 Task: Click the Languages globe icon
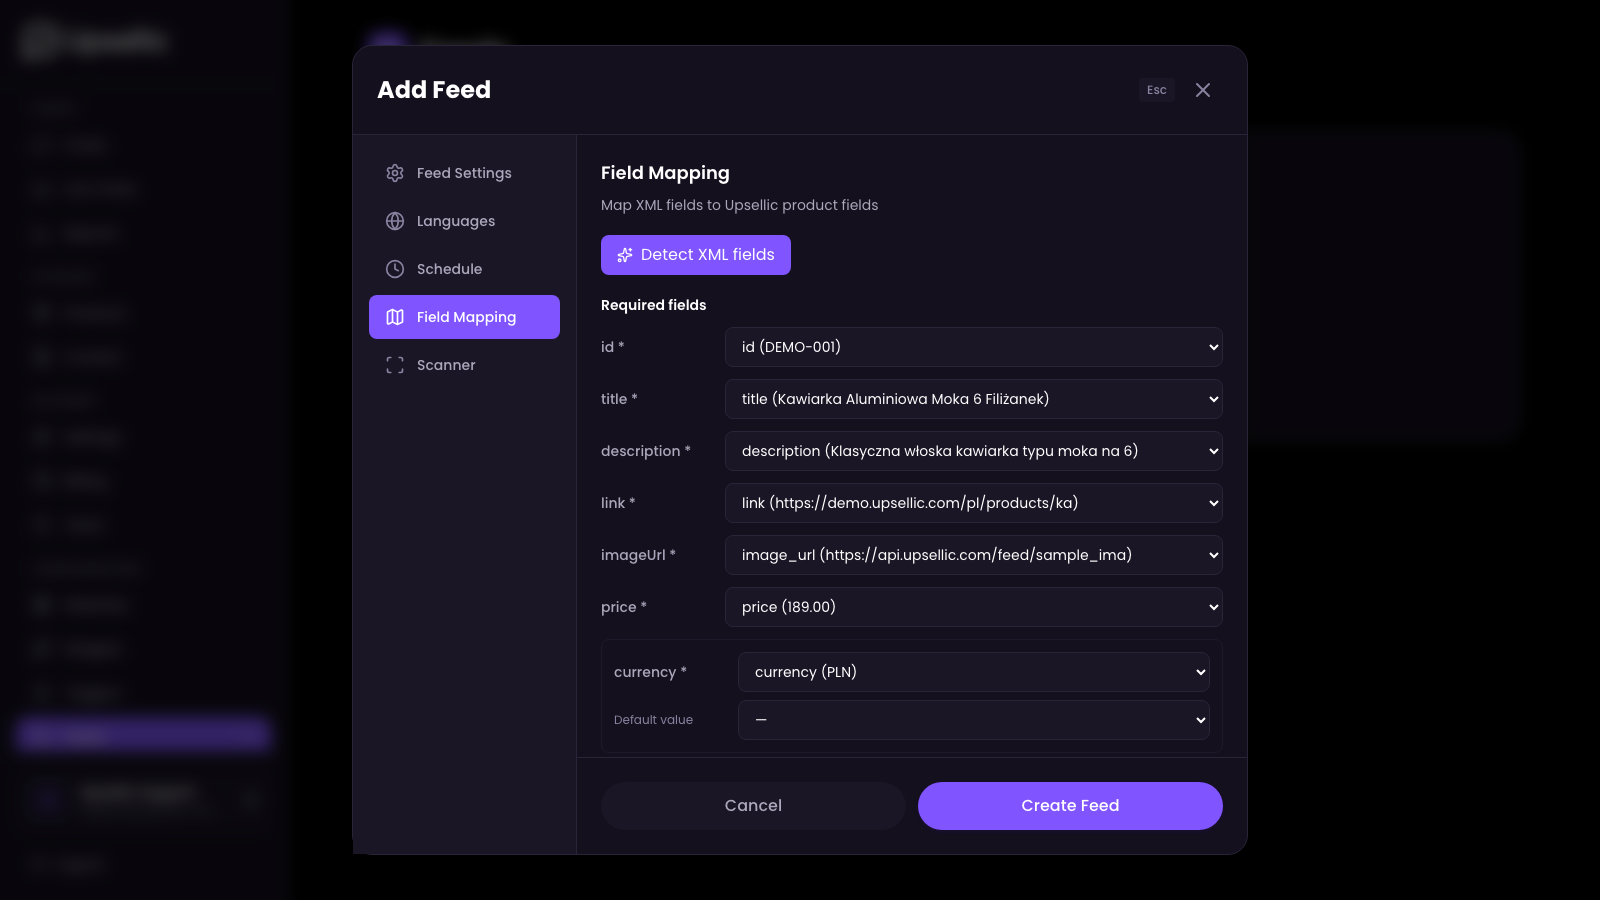395,221
